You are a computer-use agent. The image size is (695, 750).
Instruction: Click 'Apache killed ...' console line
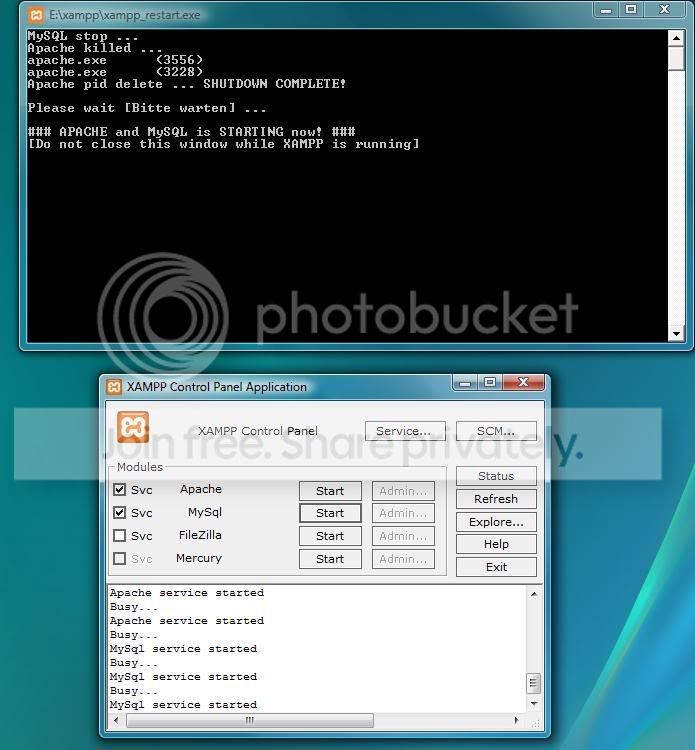95,48
